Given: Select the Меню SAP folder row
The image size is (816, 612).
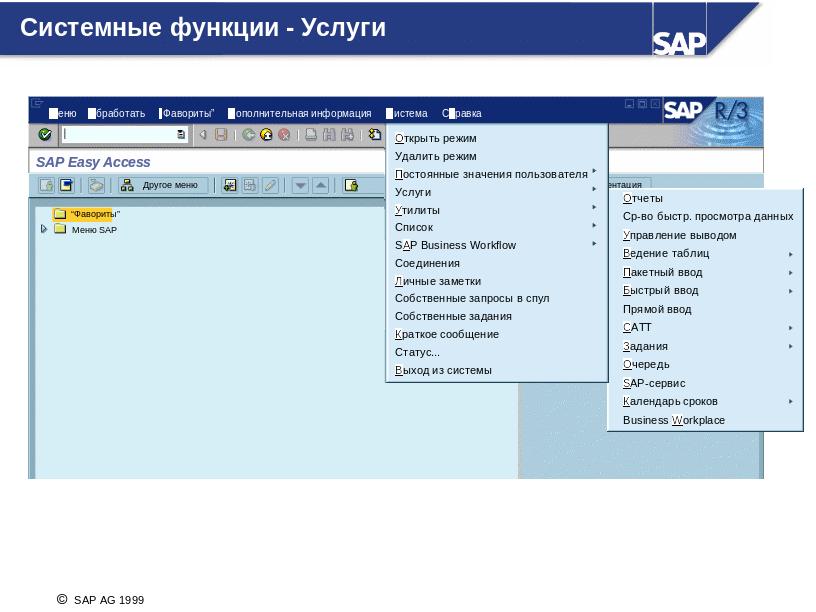Looking at the screenshot, I should (x=86, y=230).
